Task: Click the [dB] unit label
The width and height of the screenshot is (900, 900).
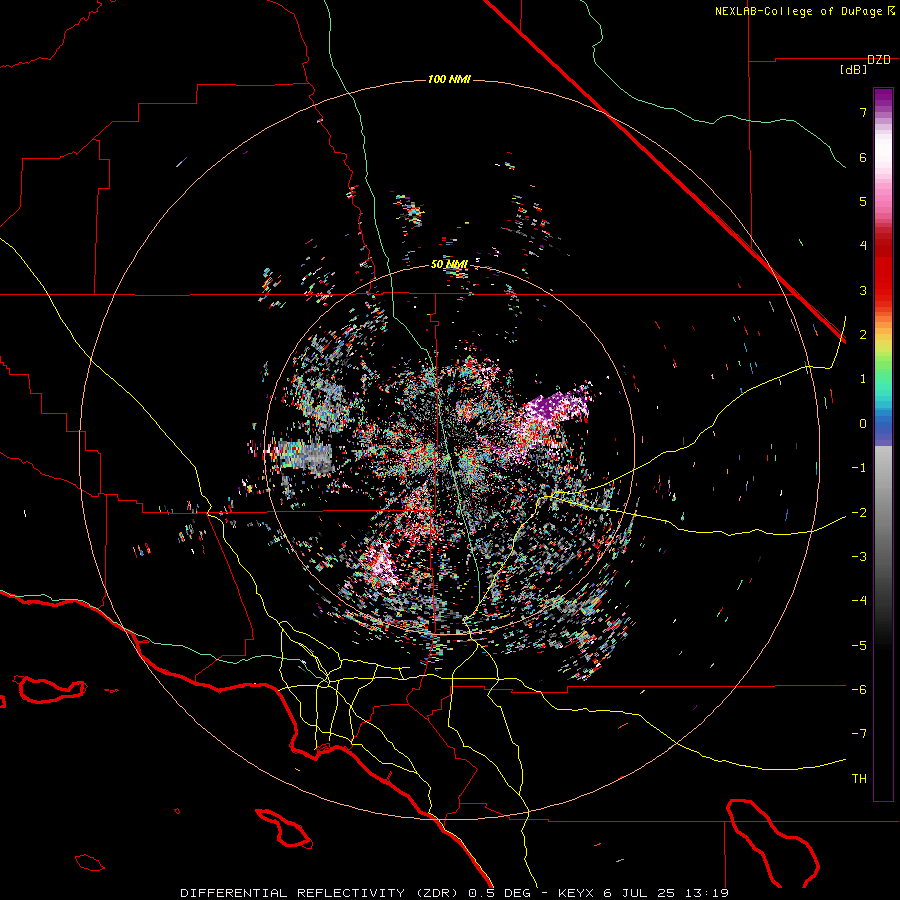Action: [x=853, y=70]
